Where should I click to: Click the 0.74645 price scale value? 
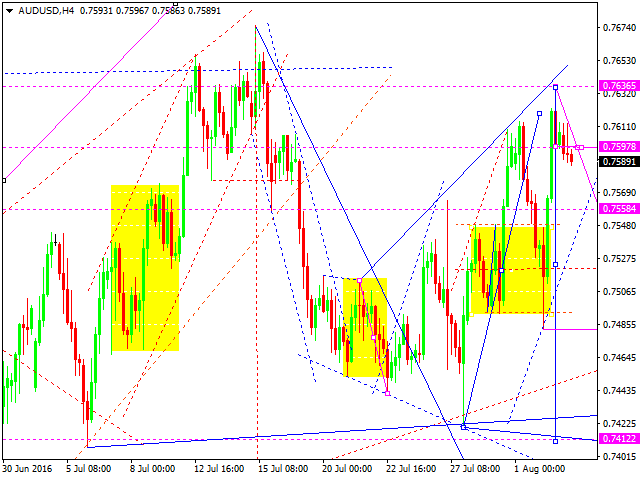pyautogui.click(x=619, y=358)
